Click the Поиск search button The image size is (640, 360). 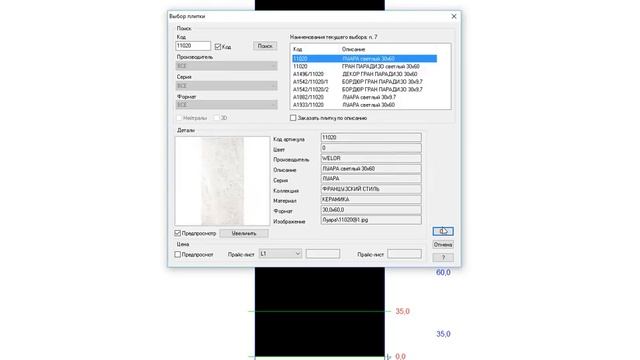point(265,46)
